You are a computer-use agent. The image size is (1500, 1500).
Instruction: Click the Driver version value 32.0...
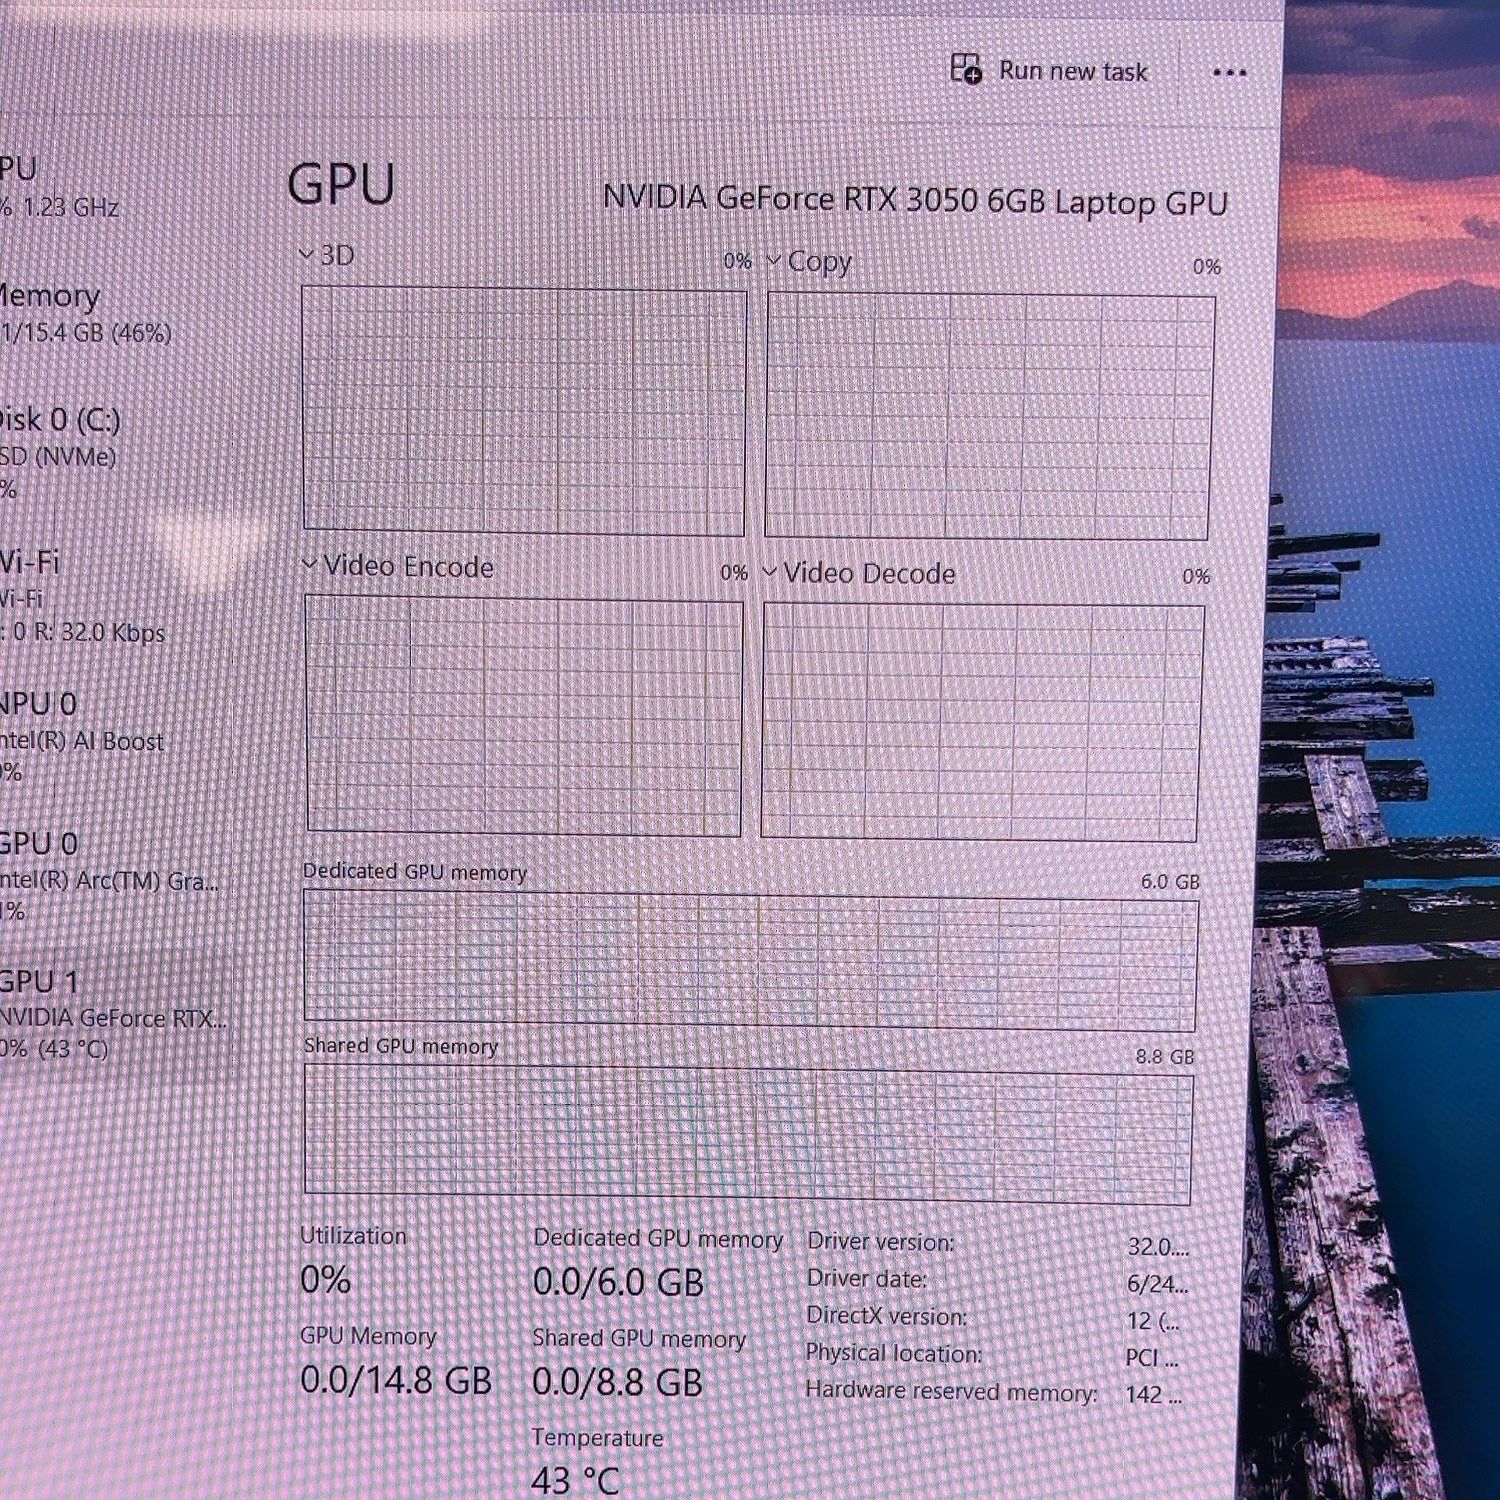click(1158, 1247)
